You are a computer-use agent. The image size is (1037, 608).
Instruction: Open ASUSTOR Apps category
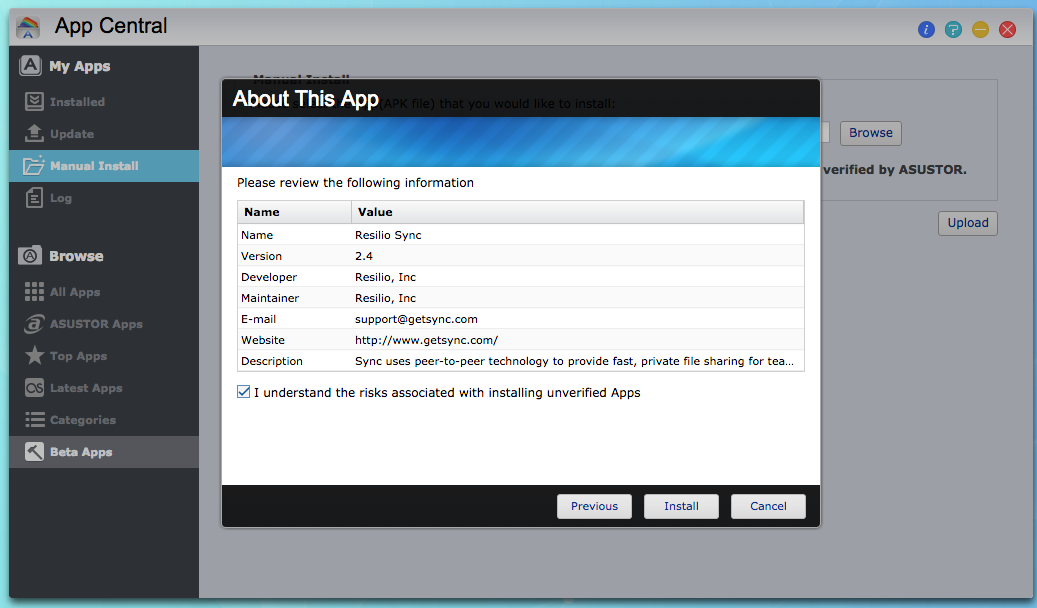click(104, 324)
